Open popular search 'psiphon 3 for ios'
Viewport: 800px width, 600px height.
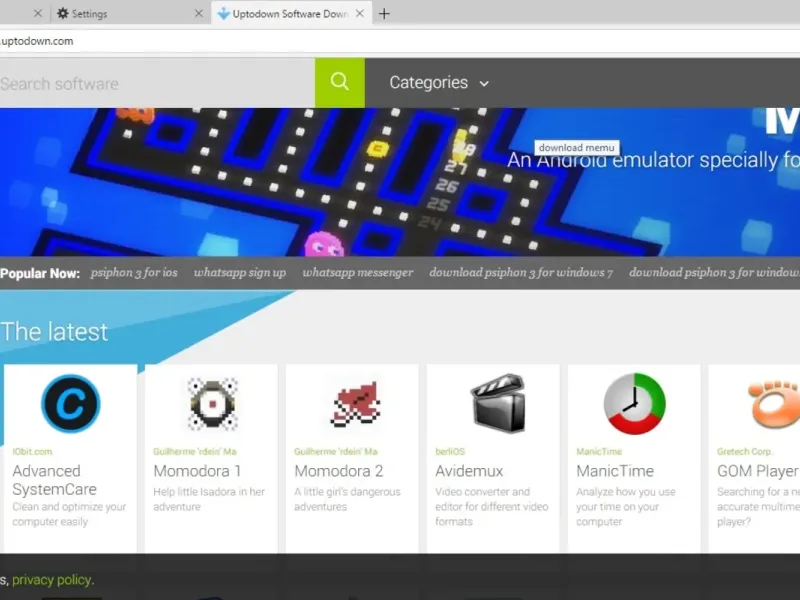coord(134,272)
